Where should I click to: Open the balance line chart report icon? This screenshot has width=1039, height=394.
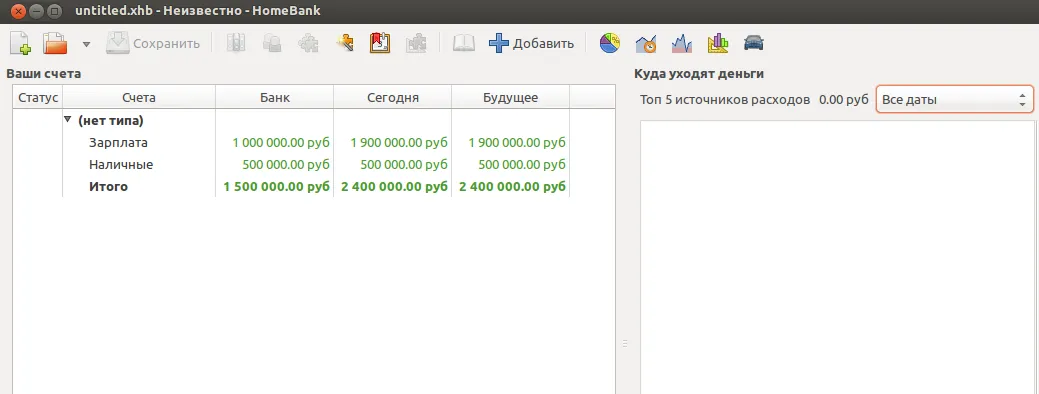682,44
